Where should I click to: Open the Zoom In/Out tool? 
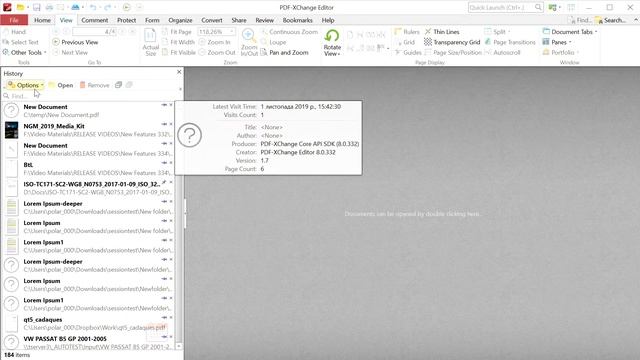point(249,42)
